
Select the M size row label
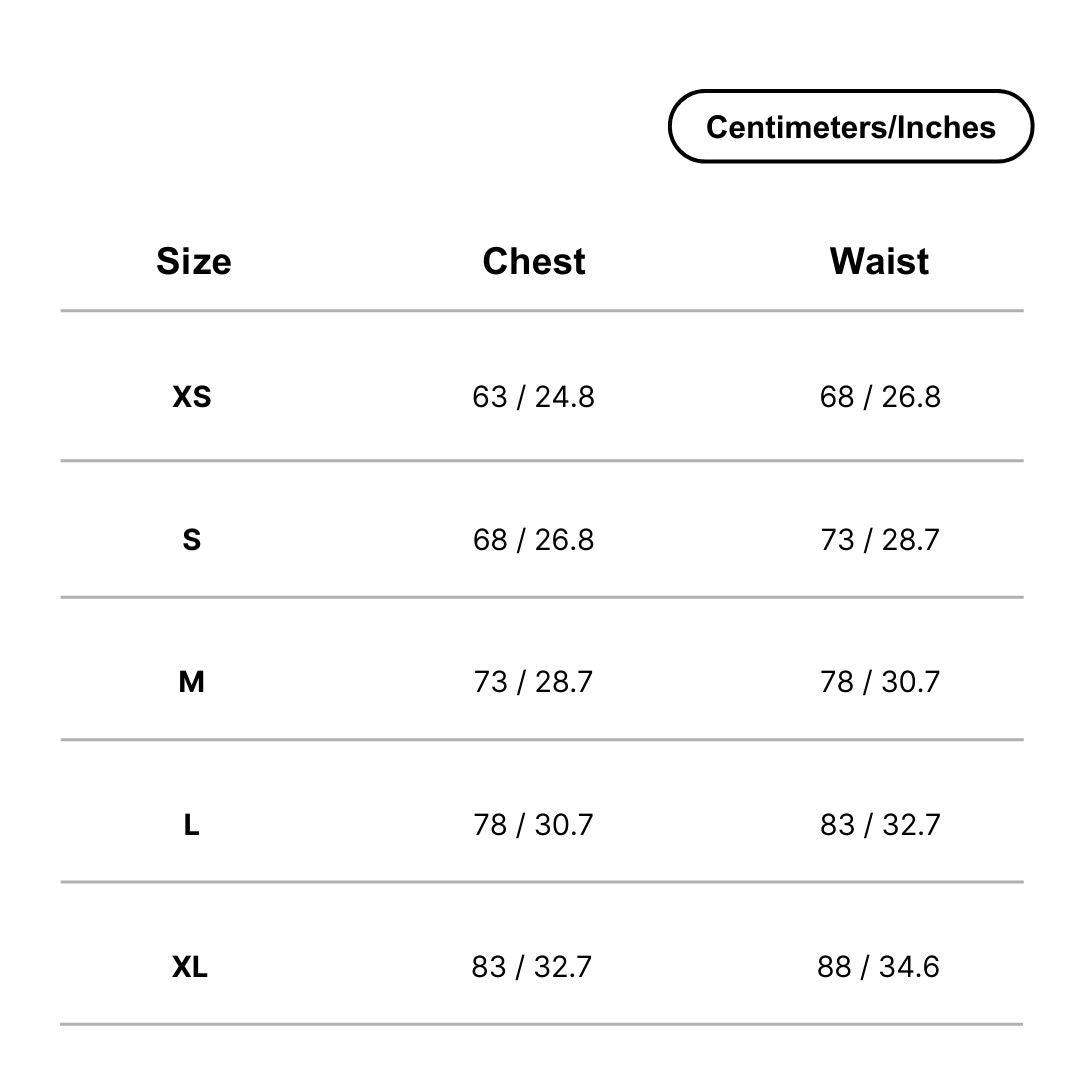(191, 682)
